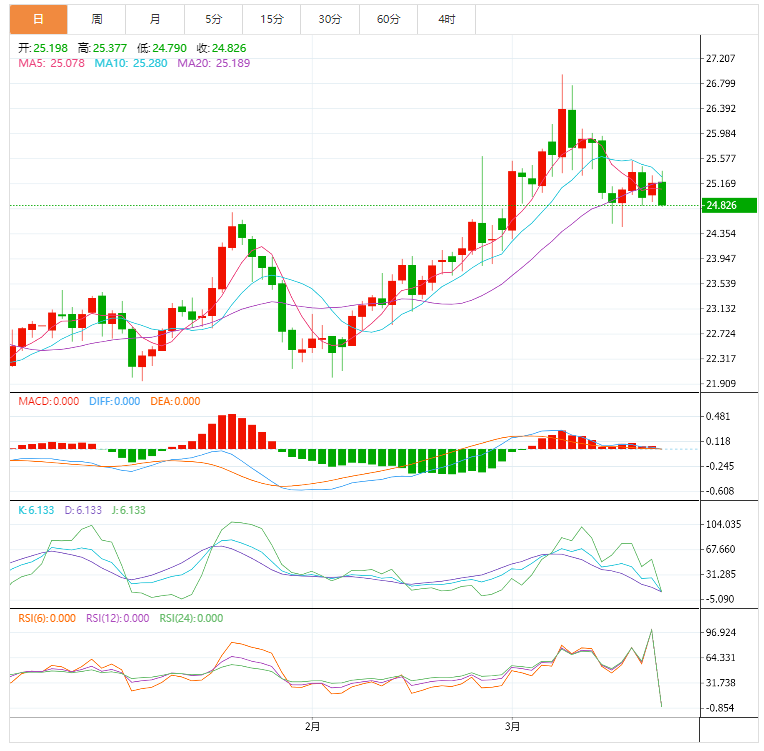Select the 日 (daily) chart tab

[38, 19]
